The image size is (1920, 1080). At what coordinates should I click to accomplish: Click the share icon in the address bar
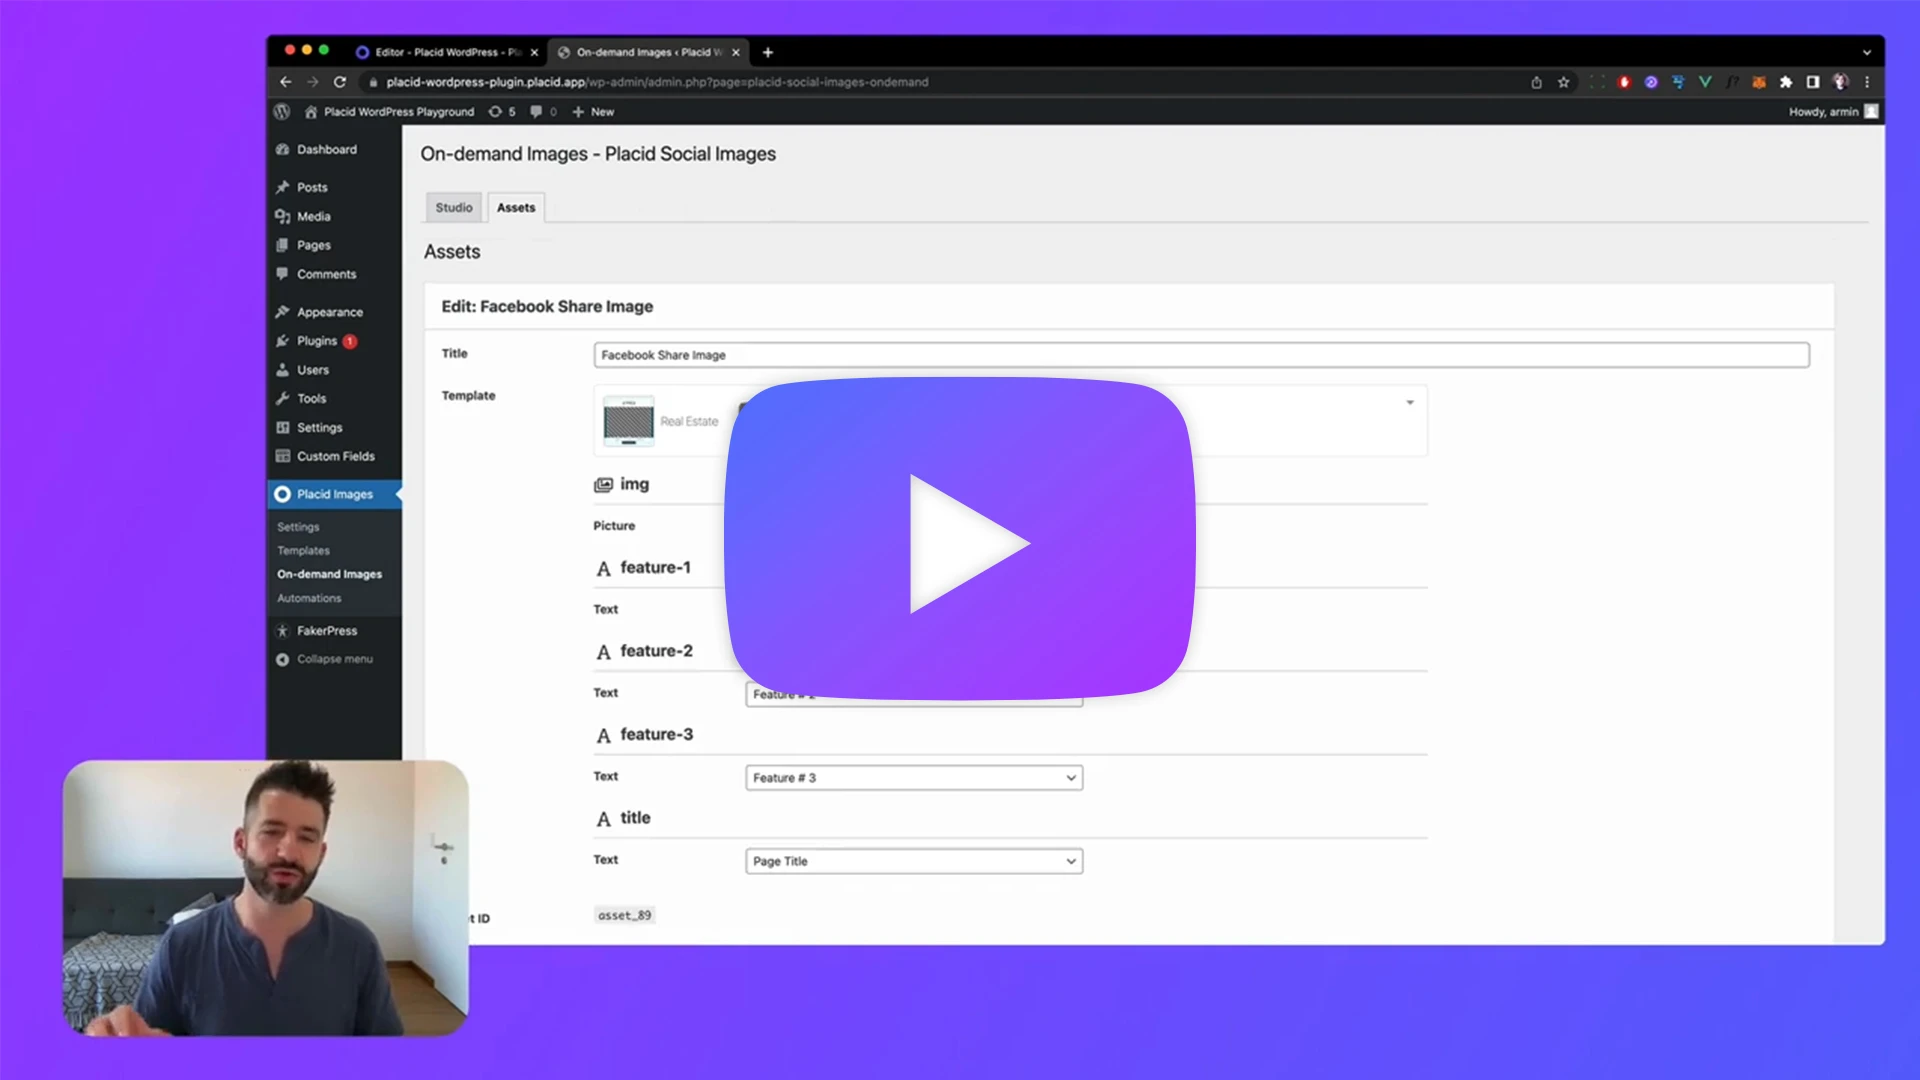(1537, 82)
